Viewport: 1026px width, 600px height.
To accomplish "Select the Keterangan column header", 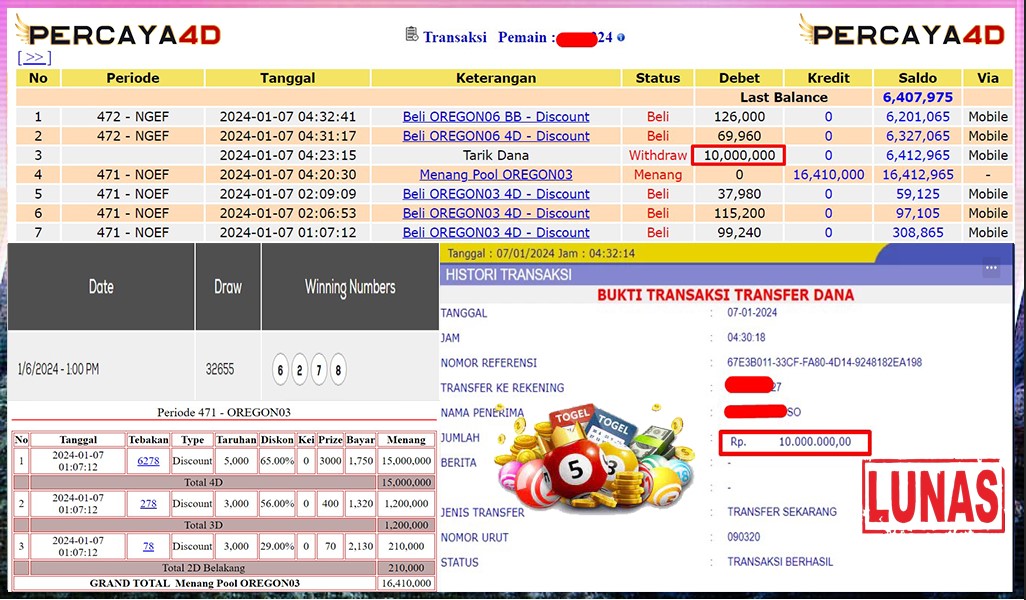I will tap(496, 78).
